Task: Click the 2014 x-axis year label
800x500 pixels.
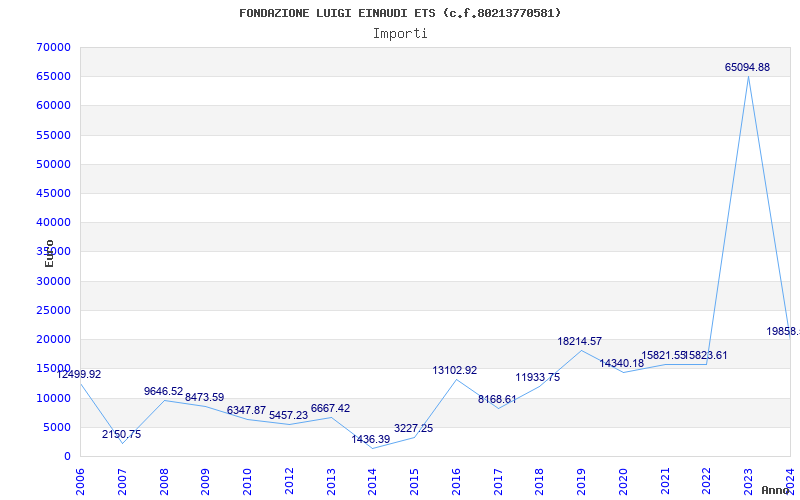Action: coord(372,481)
